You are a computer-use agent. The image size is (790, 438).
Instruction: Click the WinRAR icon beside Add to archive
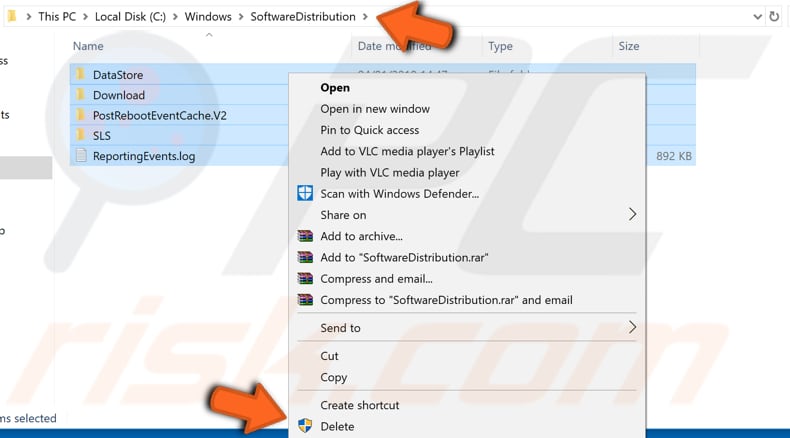tap(305, 236)
